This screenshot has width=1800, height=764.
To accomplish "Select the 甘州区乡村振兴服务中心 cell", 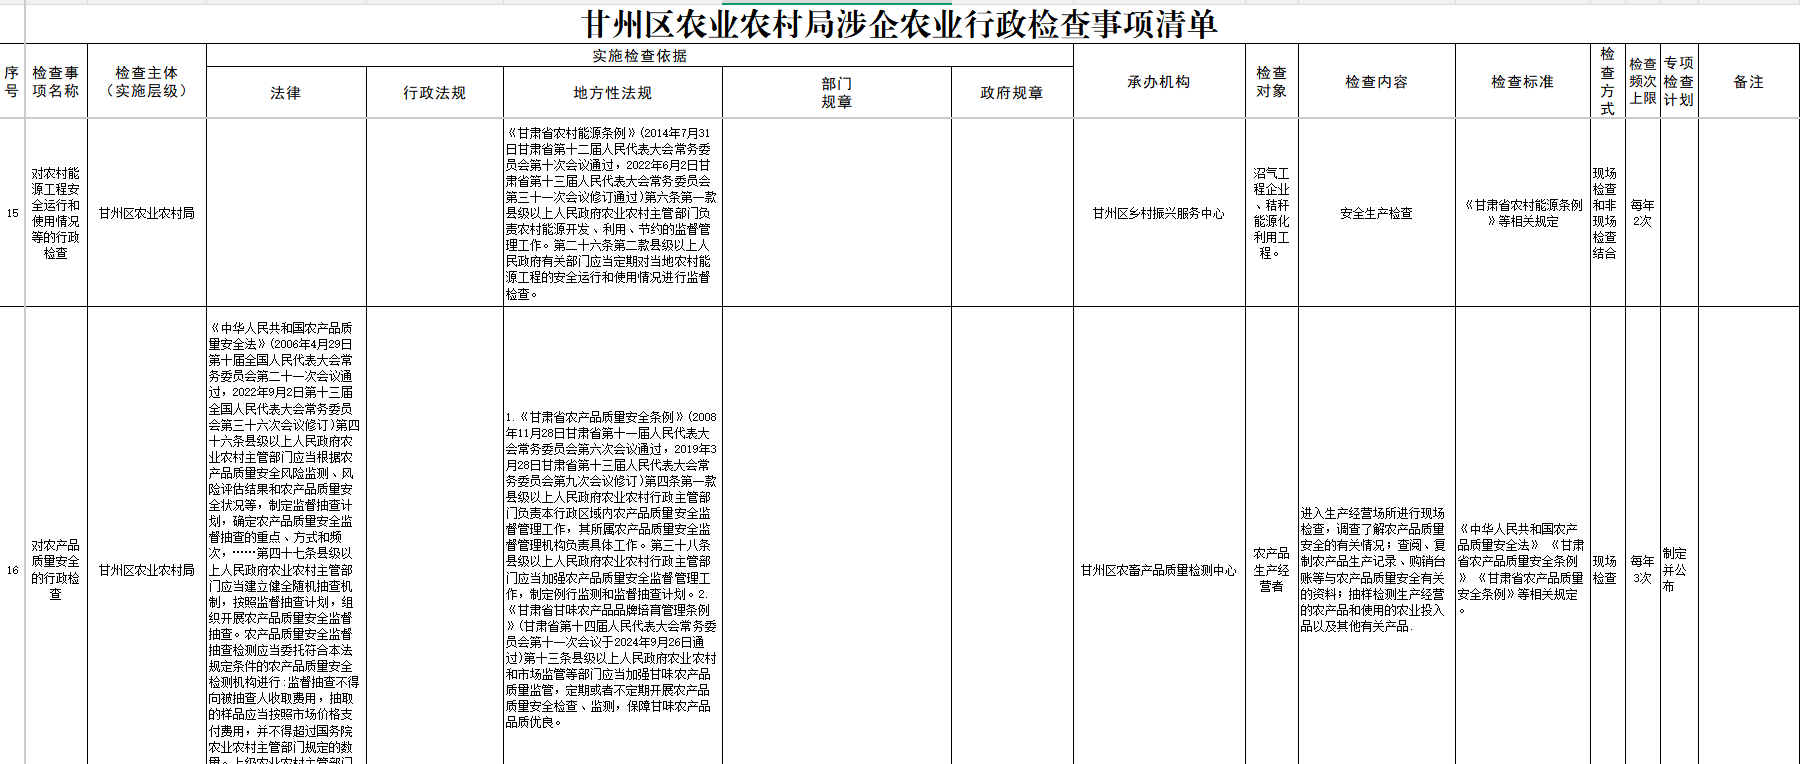I will pyautogui.click(x=1158, y=213).
